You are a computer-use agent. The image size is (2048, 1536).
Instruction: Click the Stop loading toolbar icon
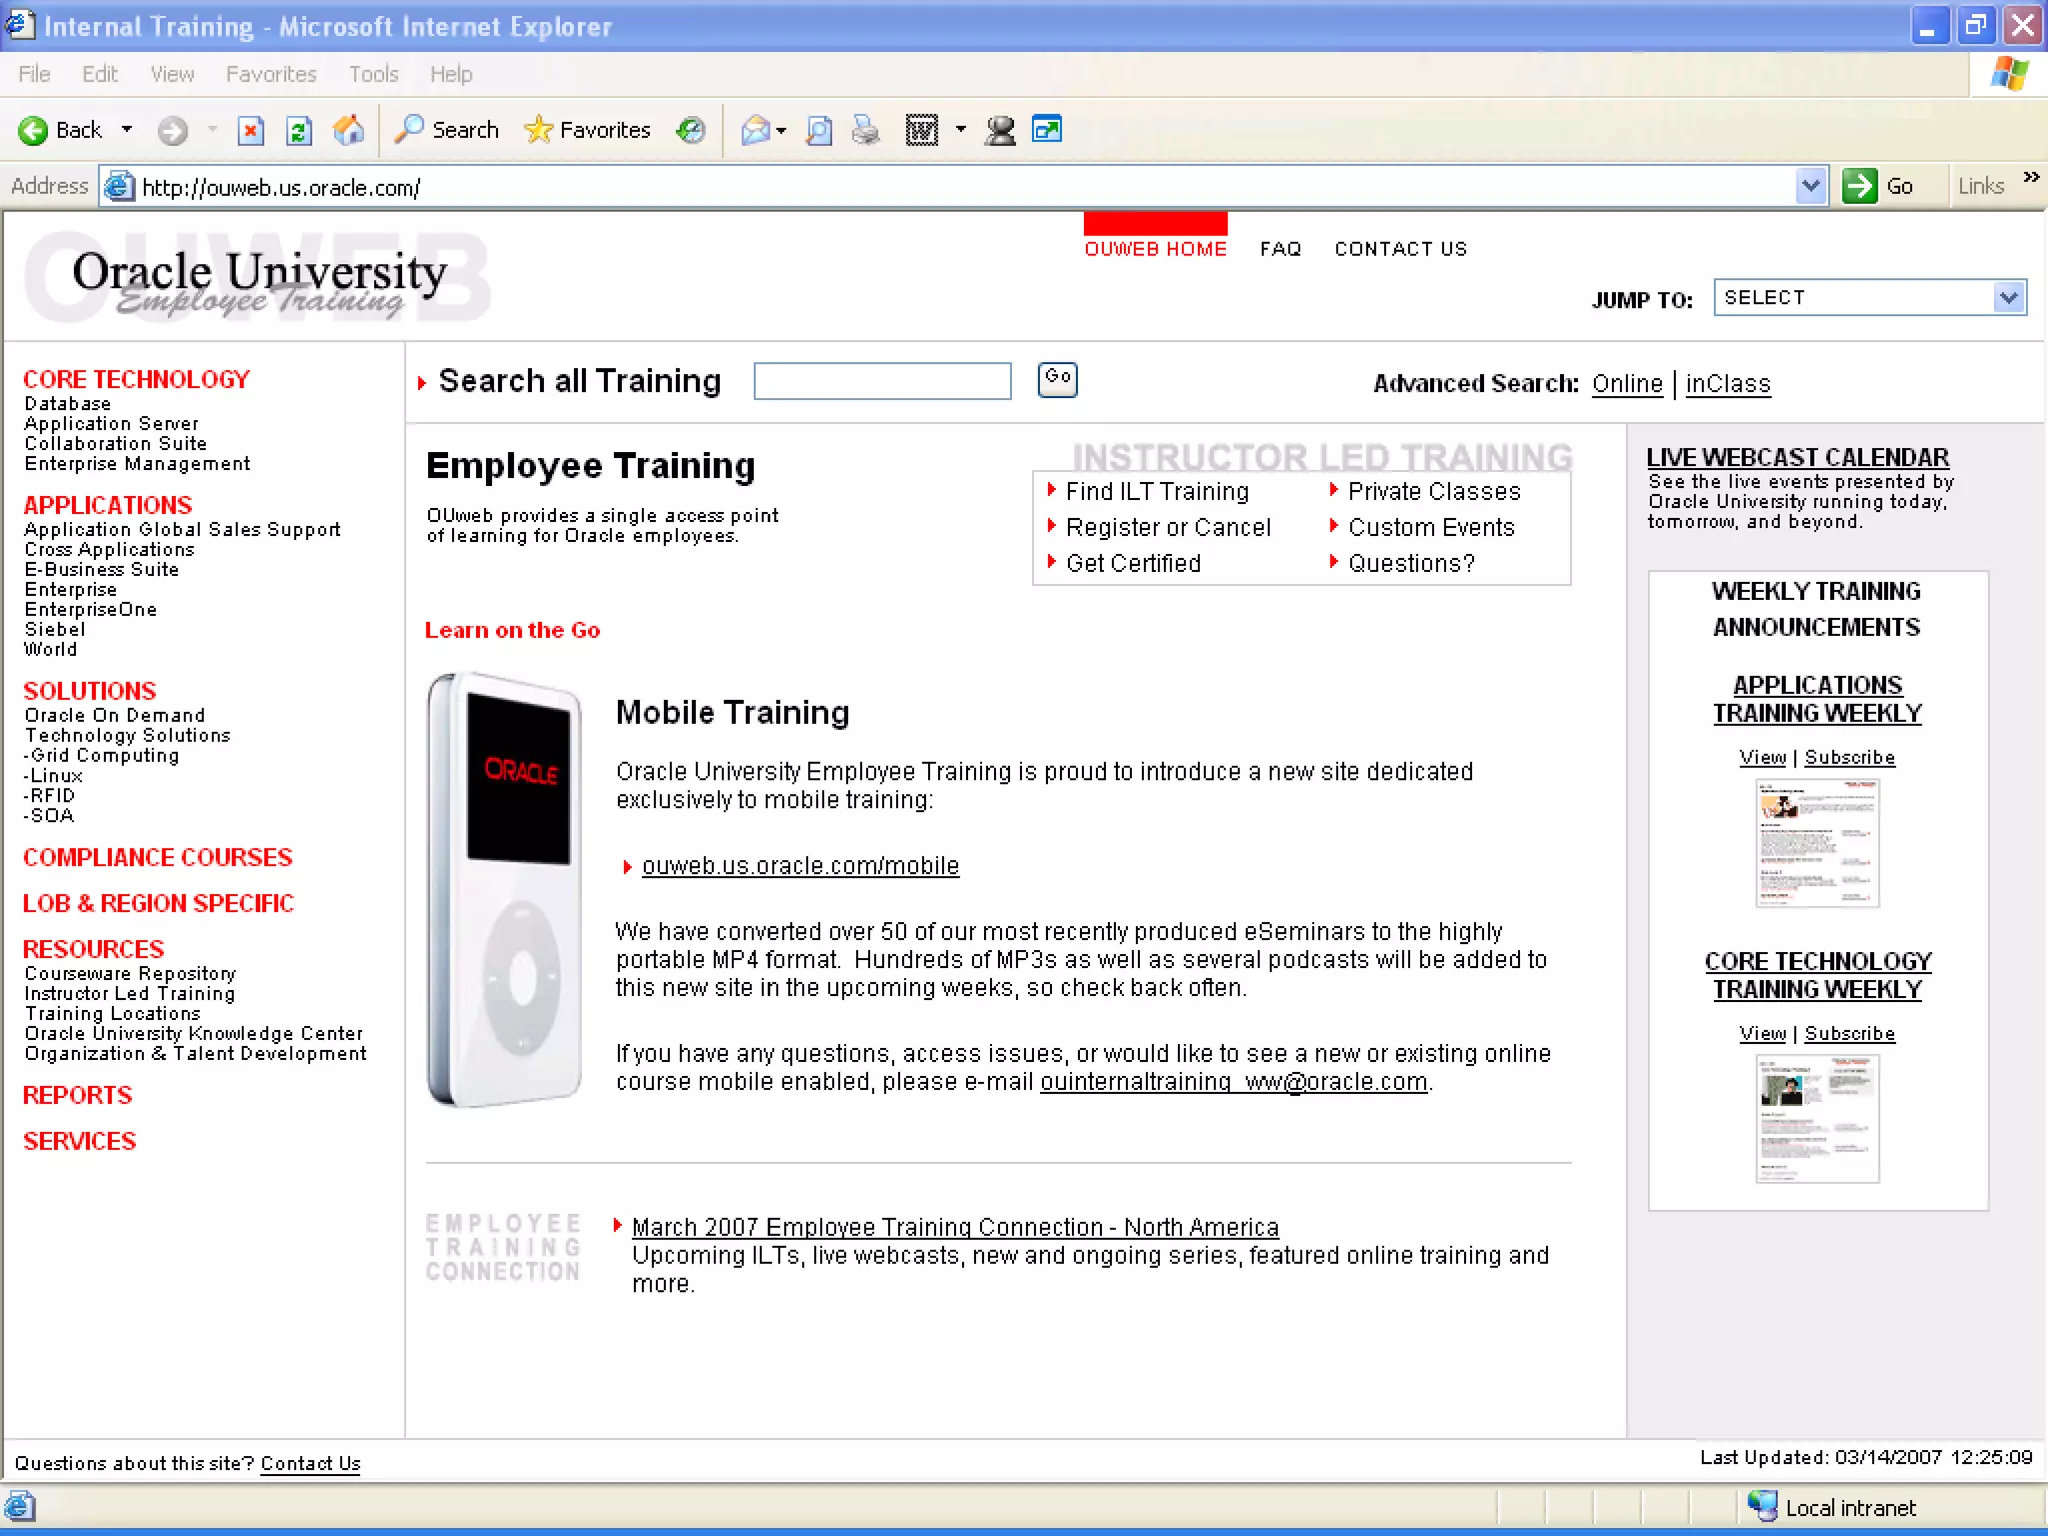tap(251, 131)
